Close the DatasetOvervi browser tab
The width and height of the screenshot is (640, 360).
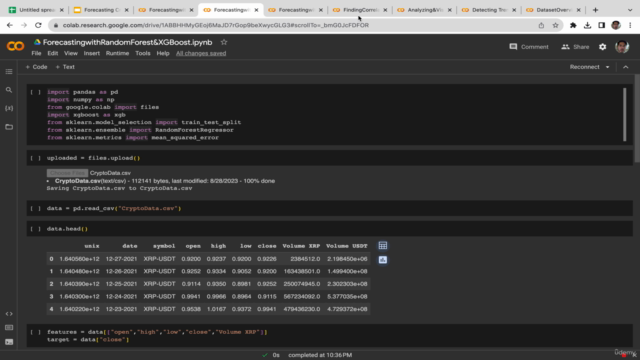(578, 10)
